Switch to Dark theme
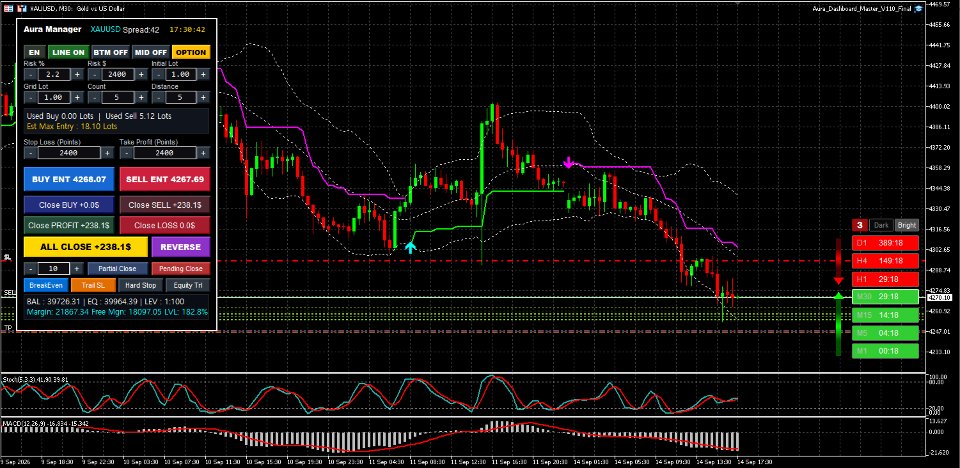This screenshot has height=468, width=960. pyautogui.click(x=881, y=225)
